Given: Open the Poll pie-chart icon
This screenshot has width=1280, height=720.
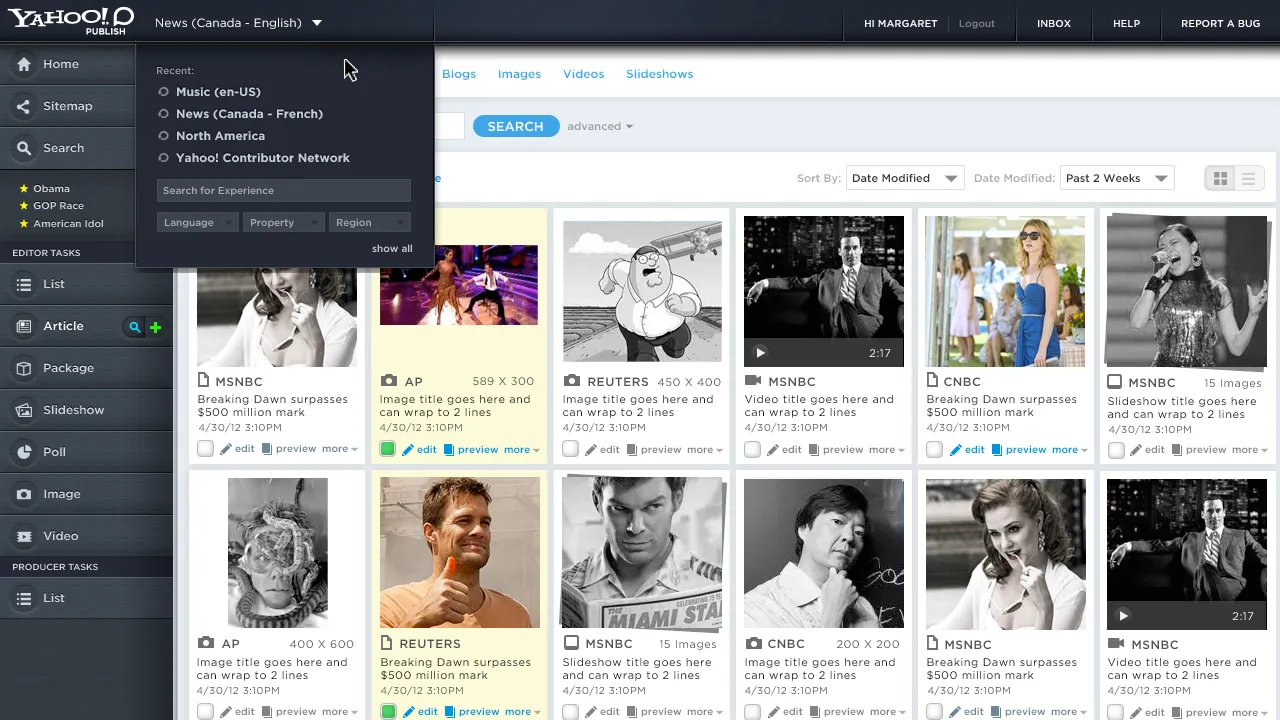Looking at the screenshot, I should click(24, 452).
